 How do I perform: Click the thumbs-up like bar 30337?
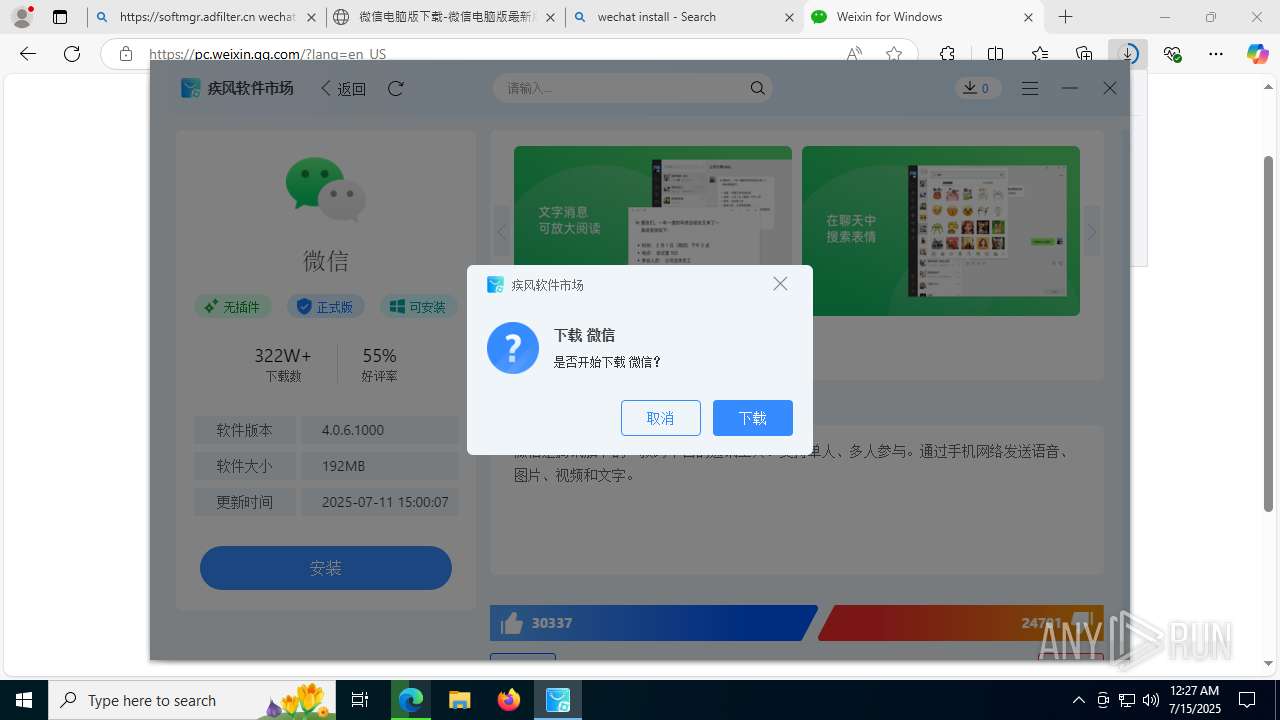(x=653, y=623)
